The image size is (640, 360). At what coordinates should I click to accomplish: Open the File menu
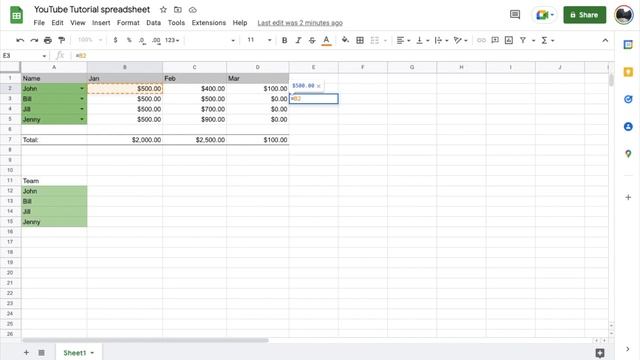tap(39, 23)
